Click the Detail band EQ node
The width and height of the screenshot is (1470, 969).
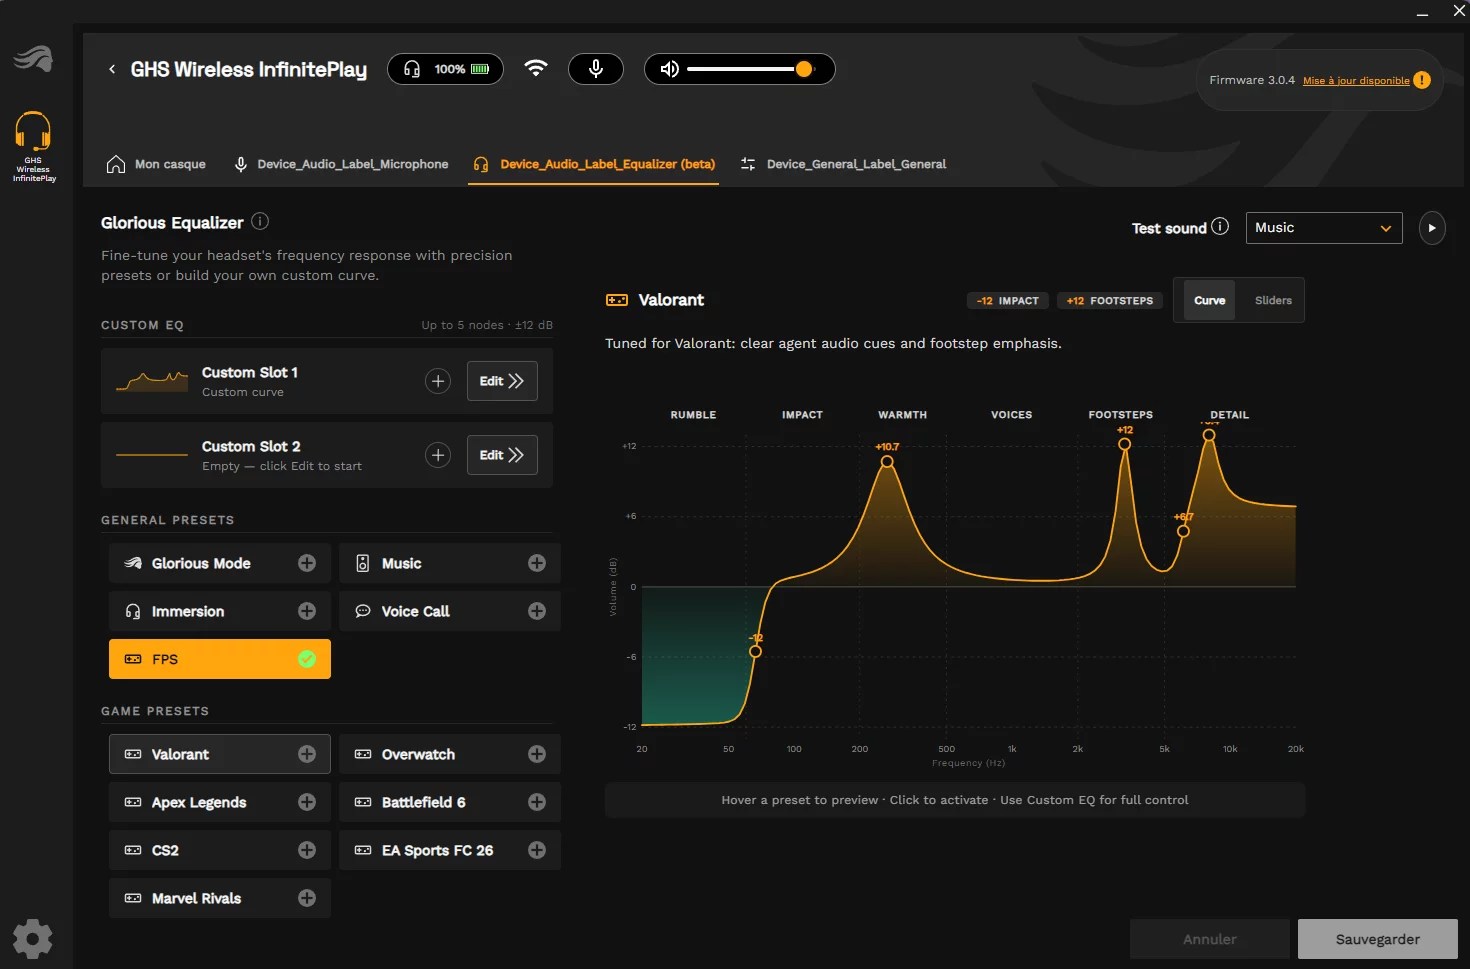pos(1209,435)
